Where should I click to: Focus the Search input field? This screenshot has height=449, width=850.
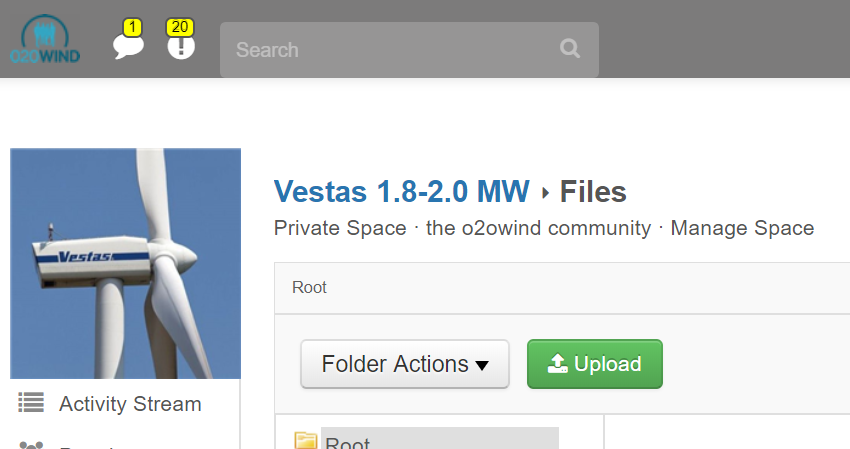(x=409, y=49)
